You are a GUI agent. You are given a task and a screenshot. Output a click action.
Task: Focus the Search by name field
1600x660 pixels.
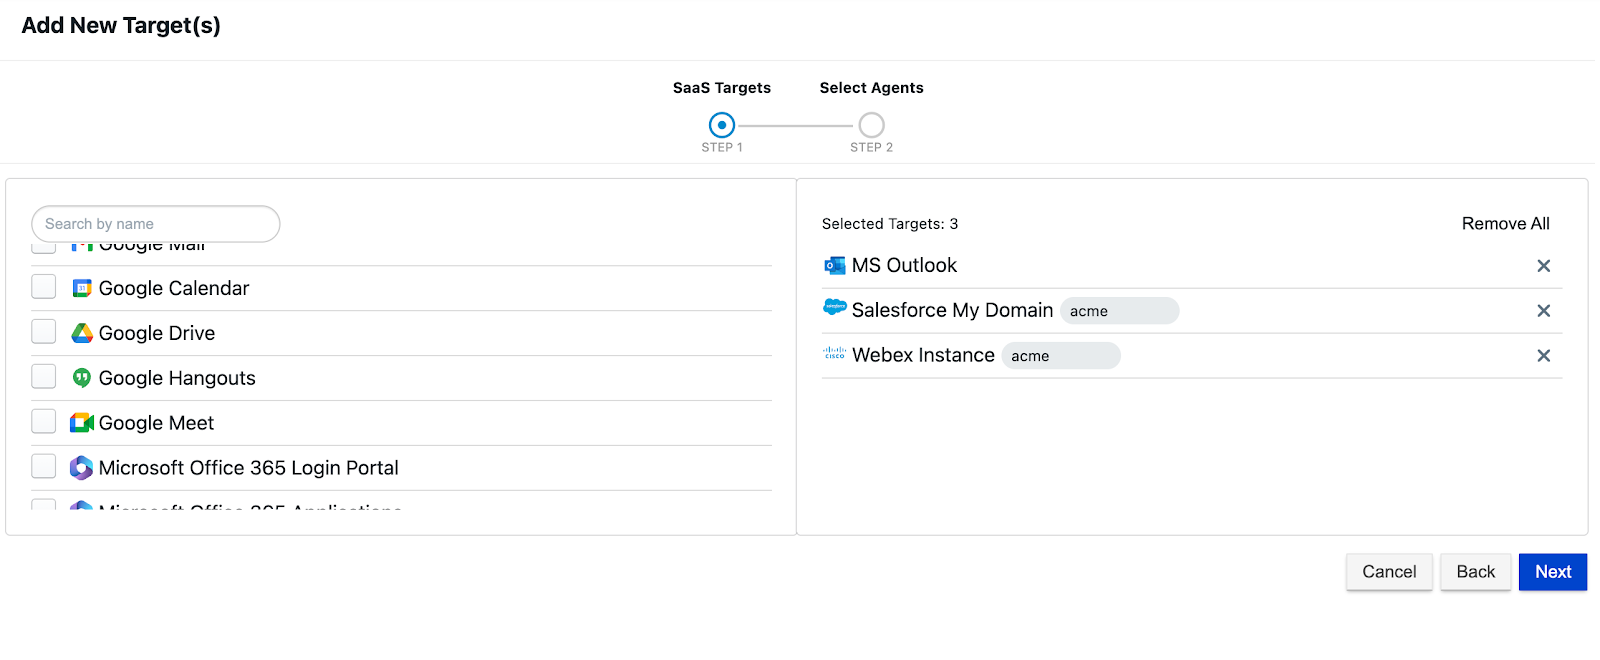(156, 224)
